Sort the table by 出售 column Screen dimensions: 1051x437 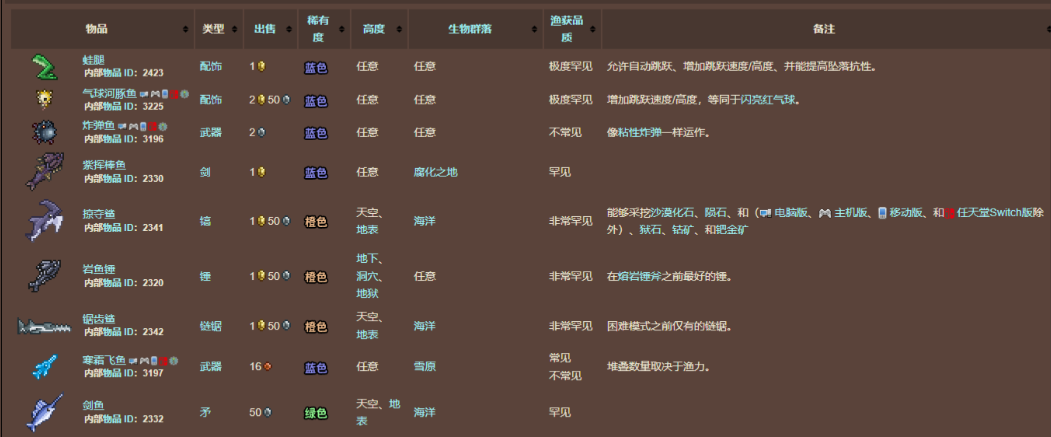pos(289,29)
